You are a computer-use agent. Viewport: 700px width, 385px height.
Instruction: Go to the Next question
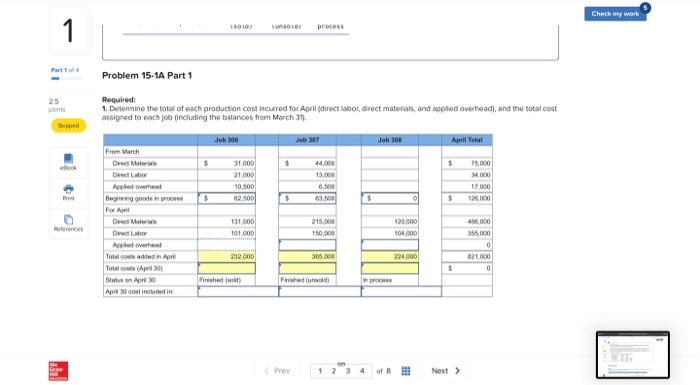[446, 371]
